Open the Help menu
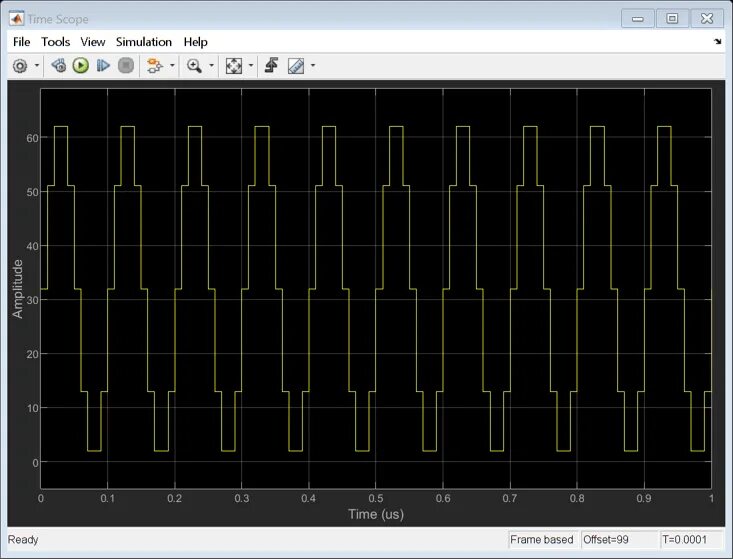This screenshot has height=559, width=733. [x=195, y=42]
